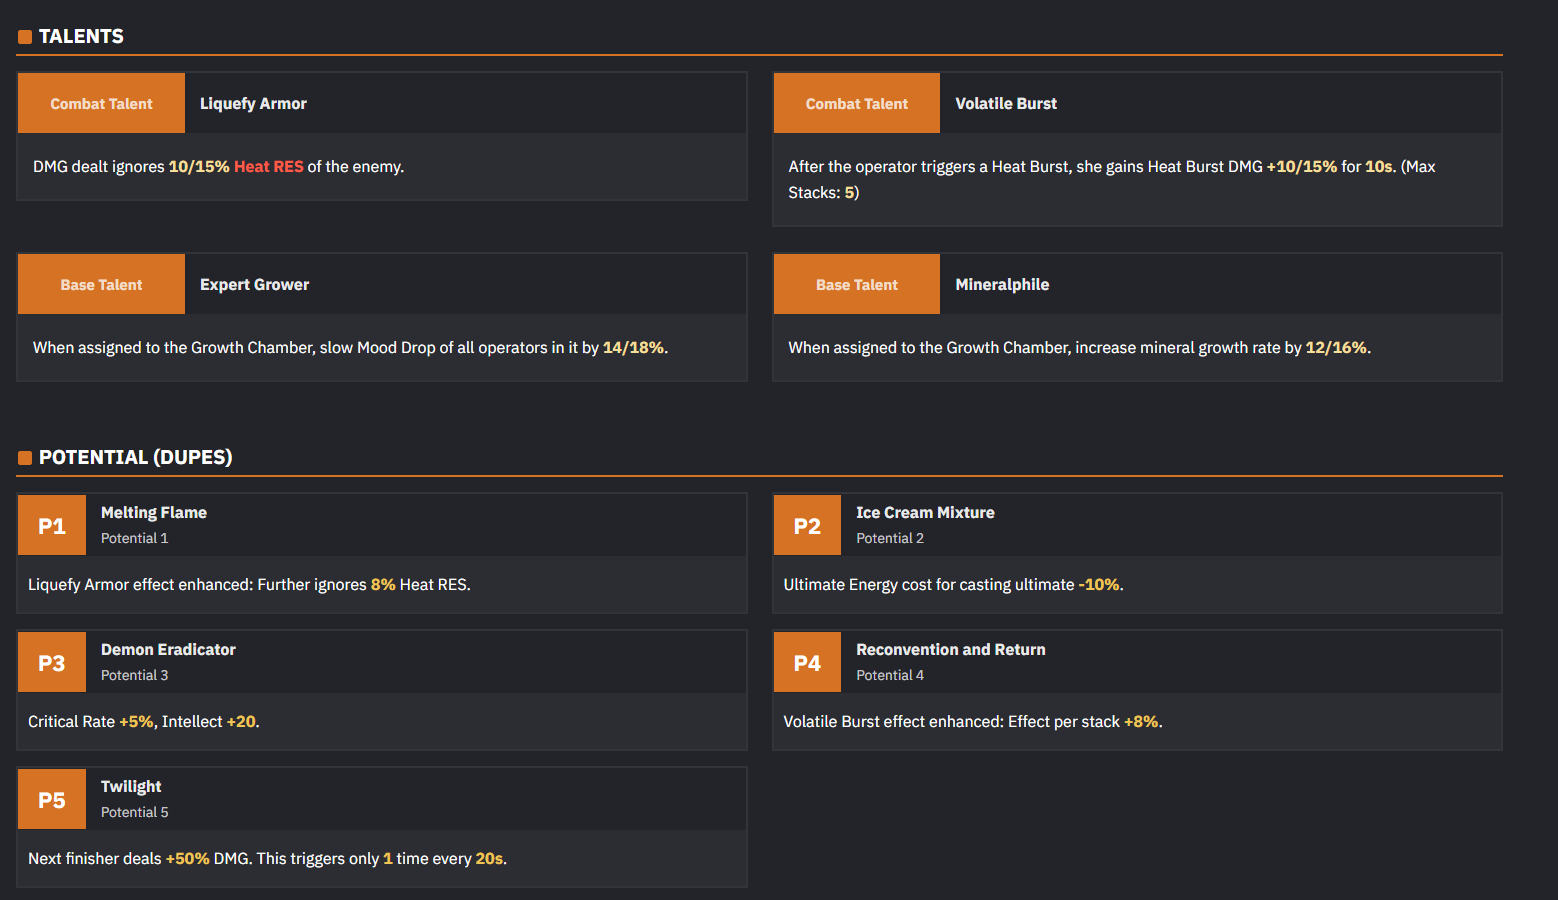Click the Liquefy Armor talent title
Image resolution: width=1558 pixels, height=900 pixels.
click(x=253, y=103)
